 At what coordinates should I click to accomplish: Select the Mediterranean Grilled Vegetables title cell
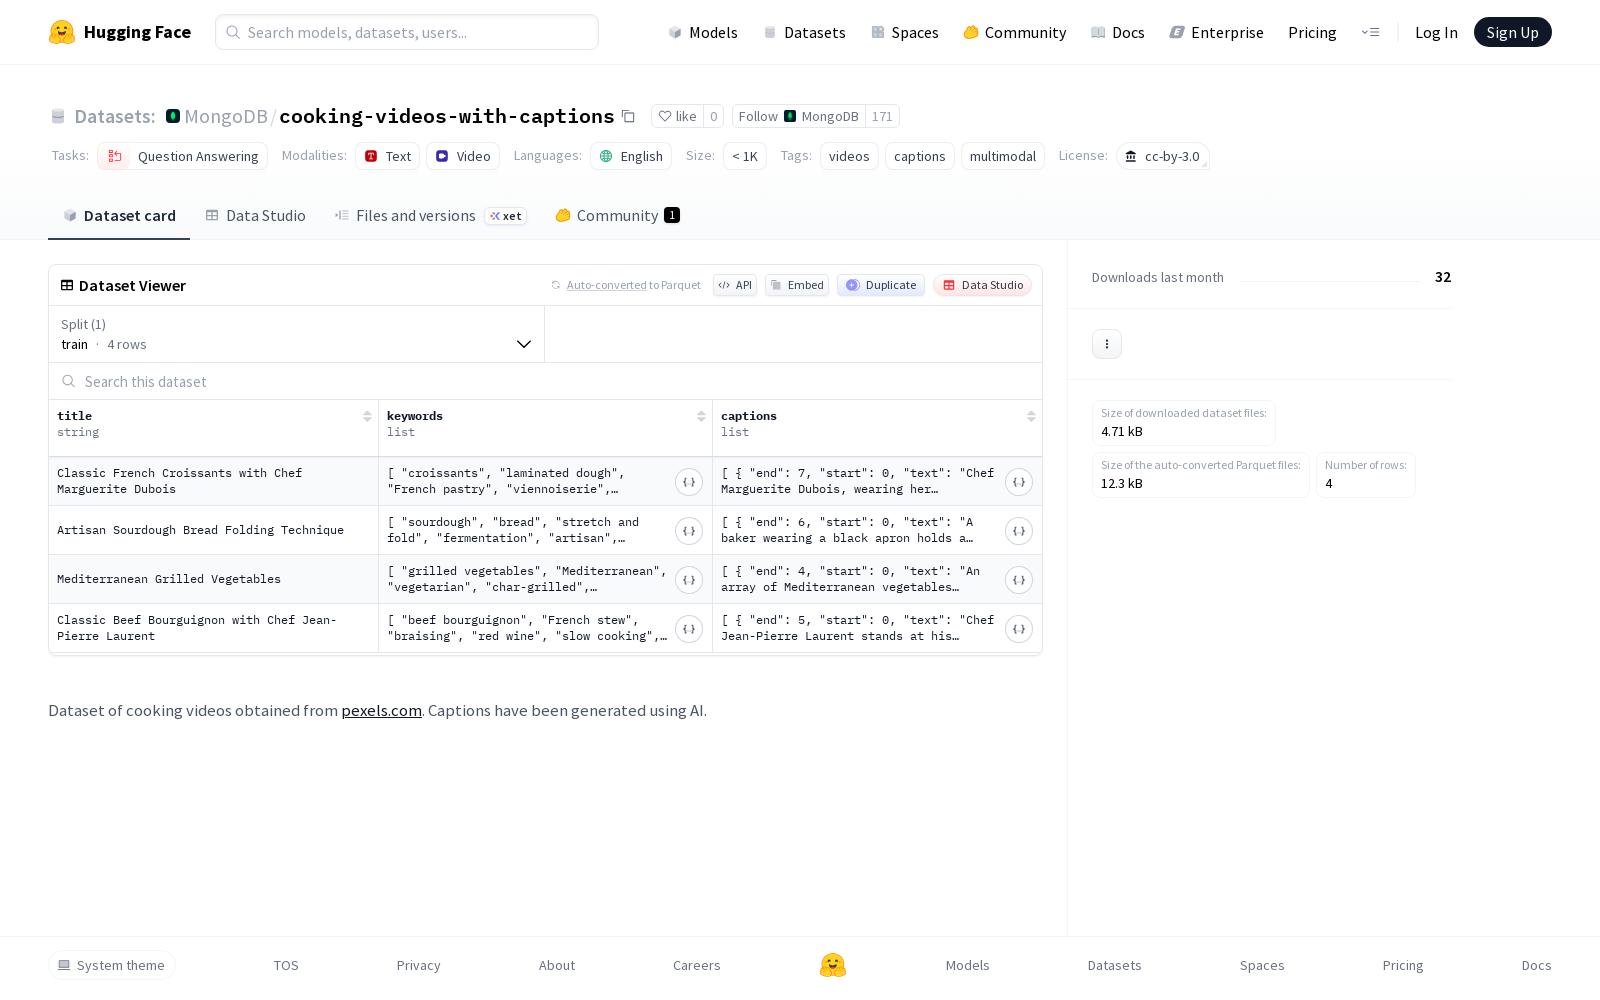coord(213,580)
